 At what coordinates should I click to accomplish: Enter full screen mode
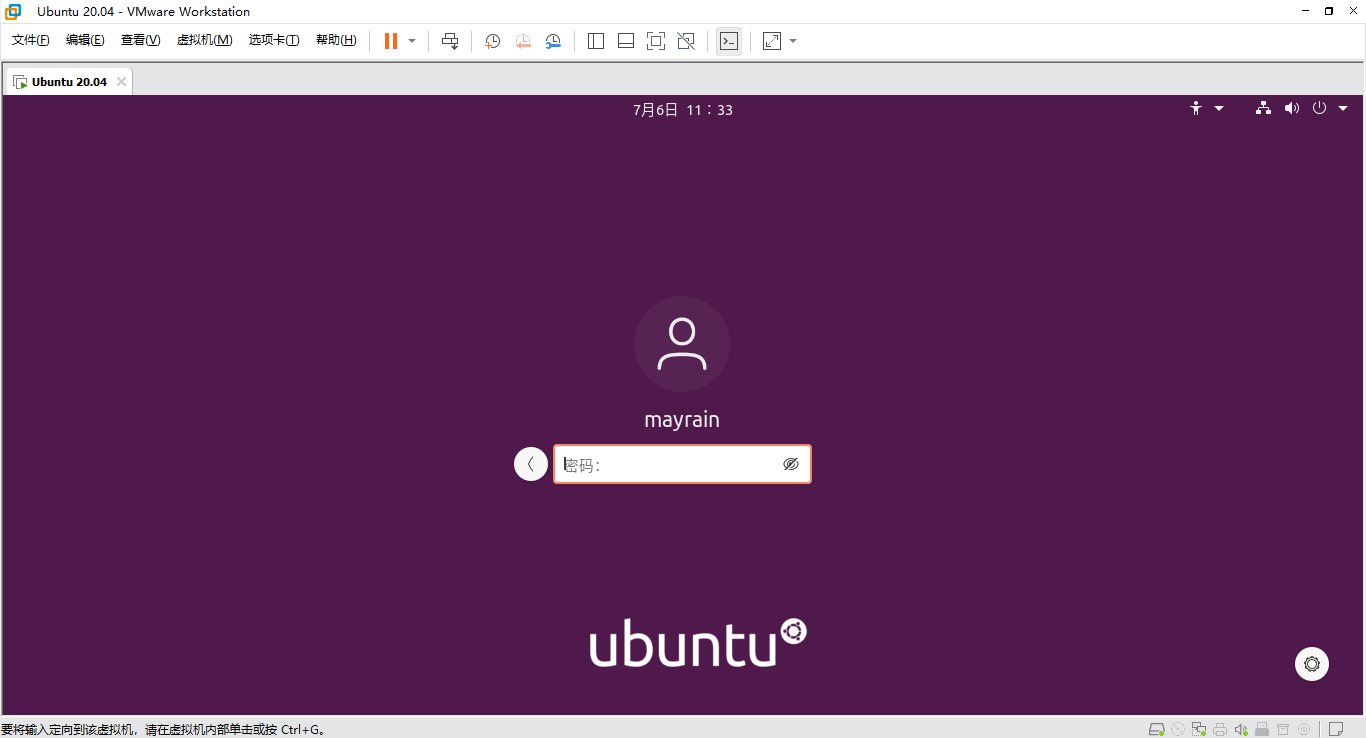pos(656,41)
